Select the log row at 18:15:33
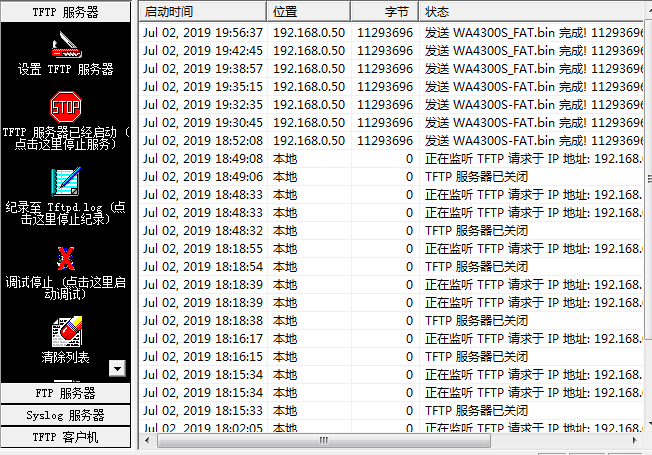The width and height of the screenshot is (652, 455). click(x=391, y=411)
